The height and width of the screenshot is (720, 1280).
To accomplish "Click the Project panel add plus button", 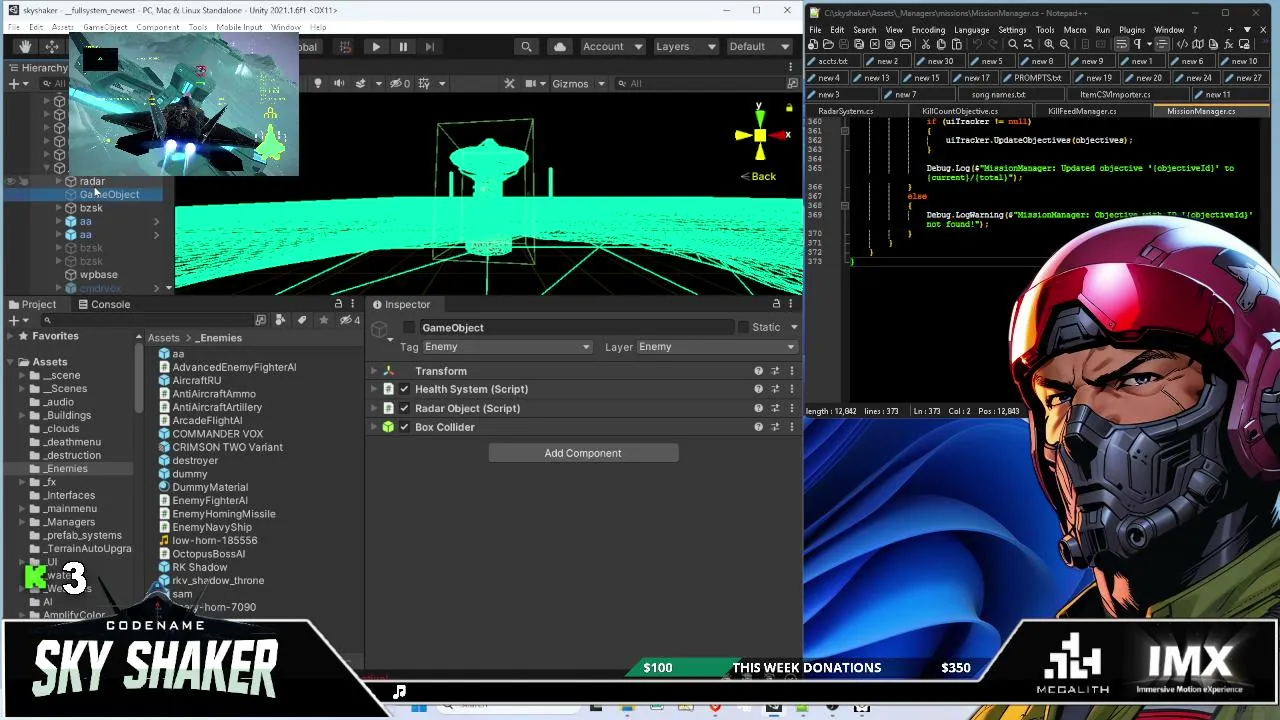I will tap(13, 320).
